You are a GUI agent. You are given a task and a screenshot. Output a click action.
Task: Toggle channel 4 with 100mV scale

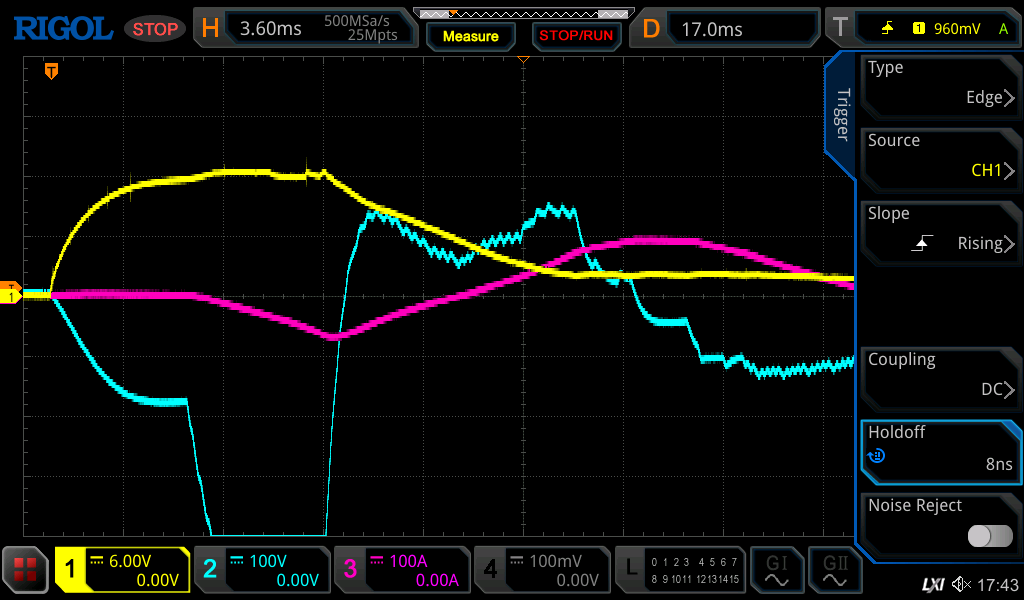coord(541,570)
